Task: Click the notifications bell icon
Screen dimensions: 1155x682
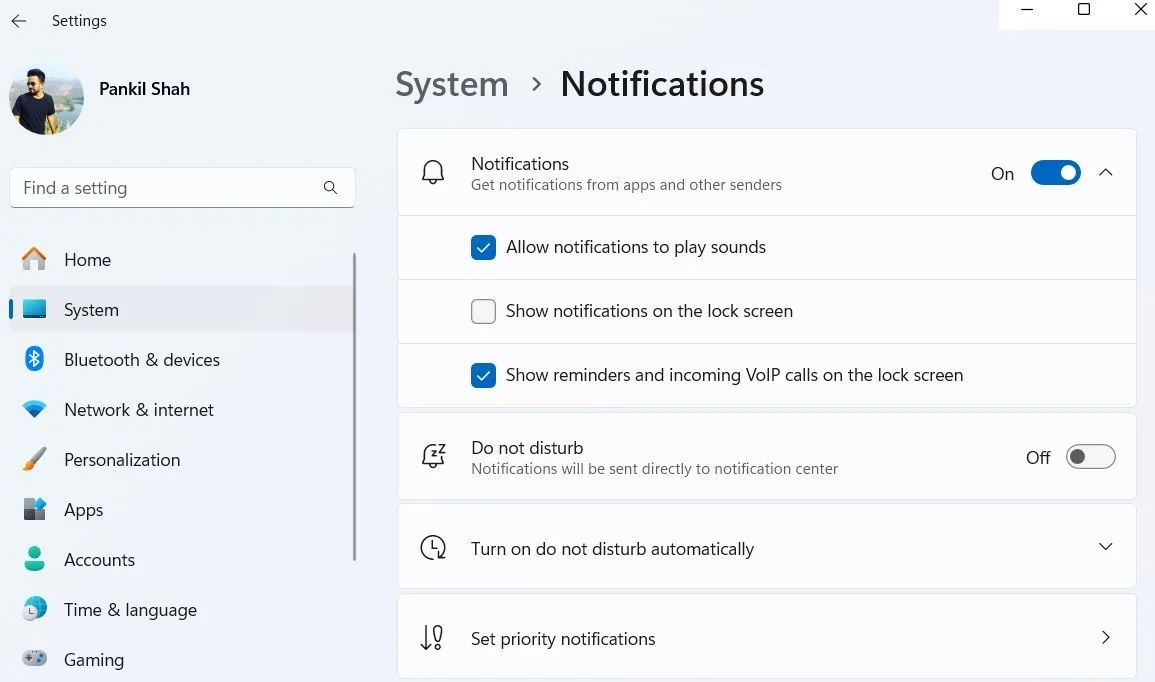Action: coord(433,172)
